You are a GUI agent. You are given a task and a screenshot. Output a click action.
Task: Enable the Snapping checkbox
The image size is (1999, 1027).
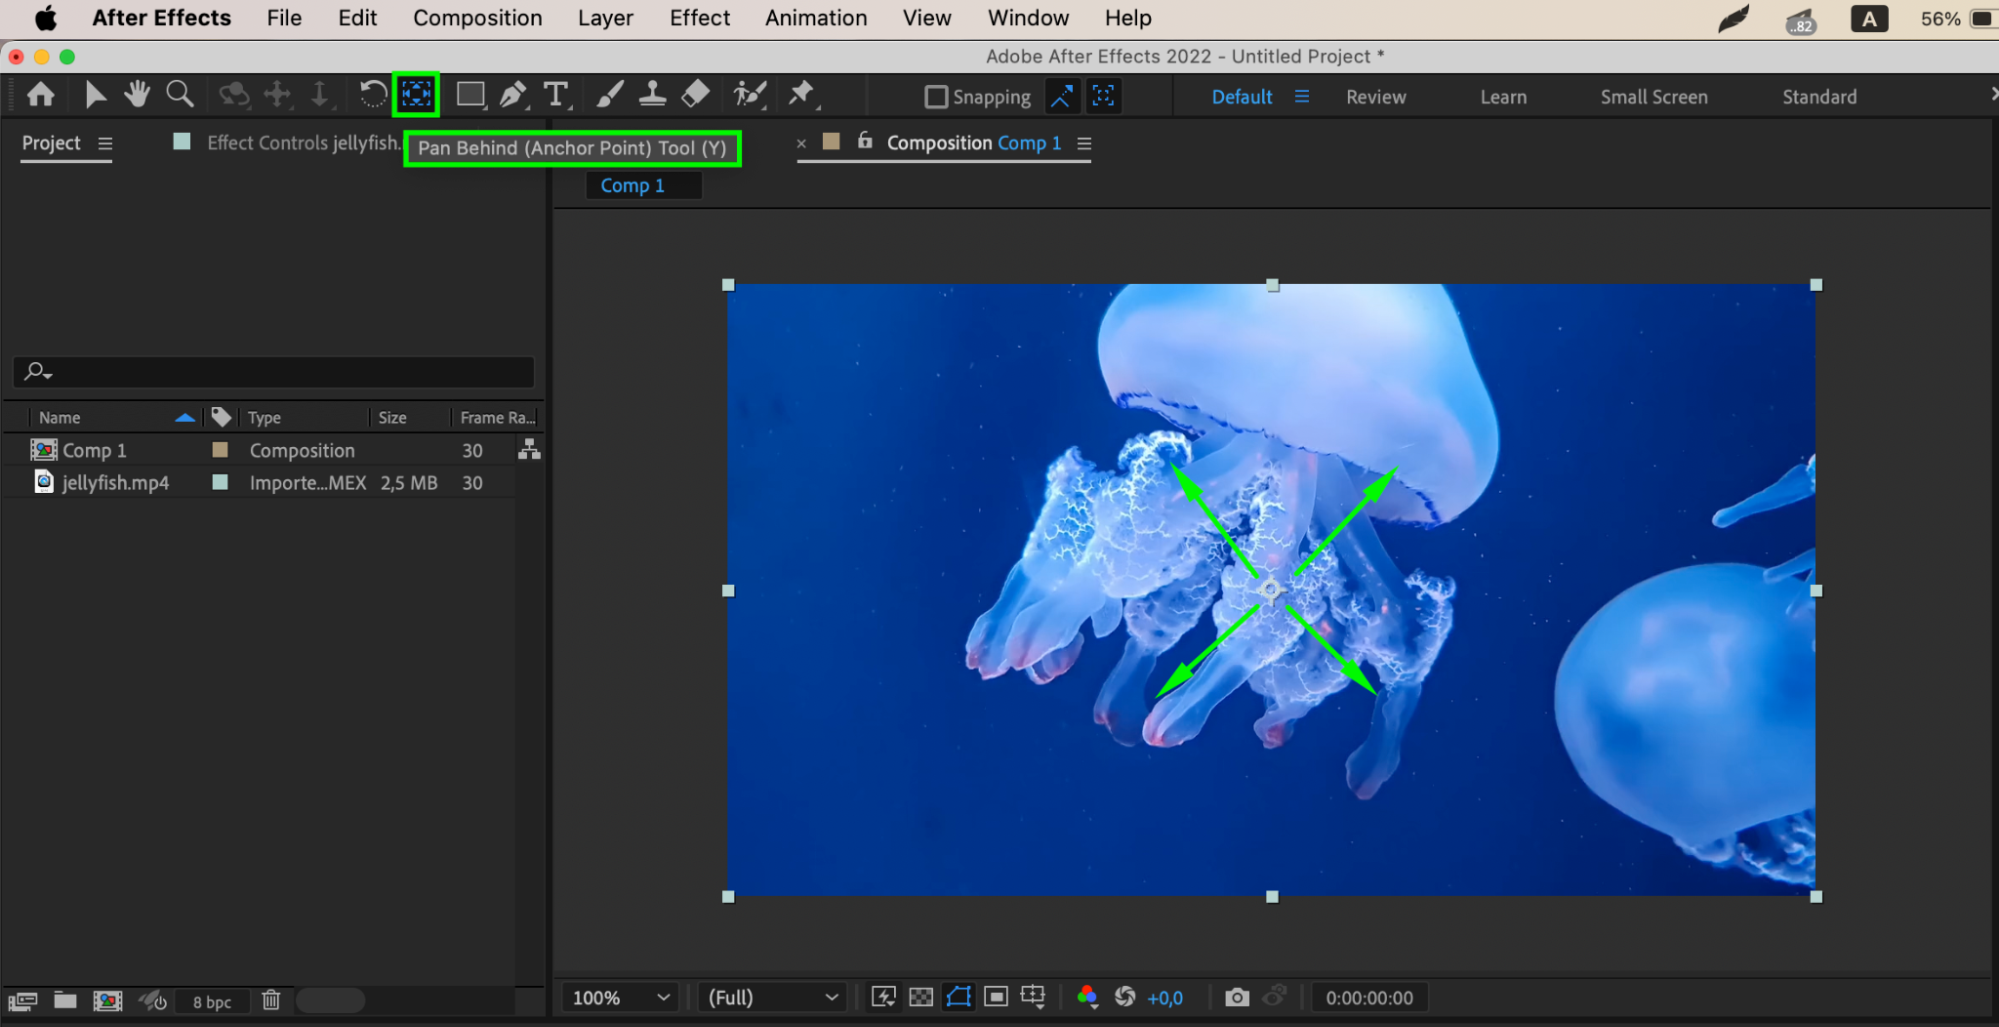[x=936, y=97]
